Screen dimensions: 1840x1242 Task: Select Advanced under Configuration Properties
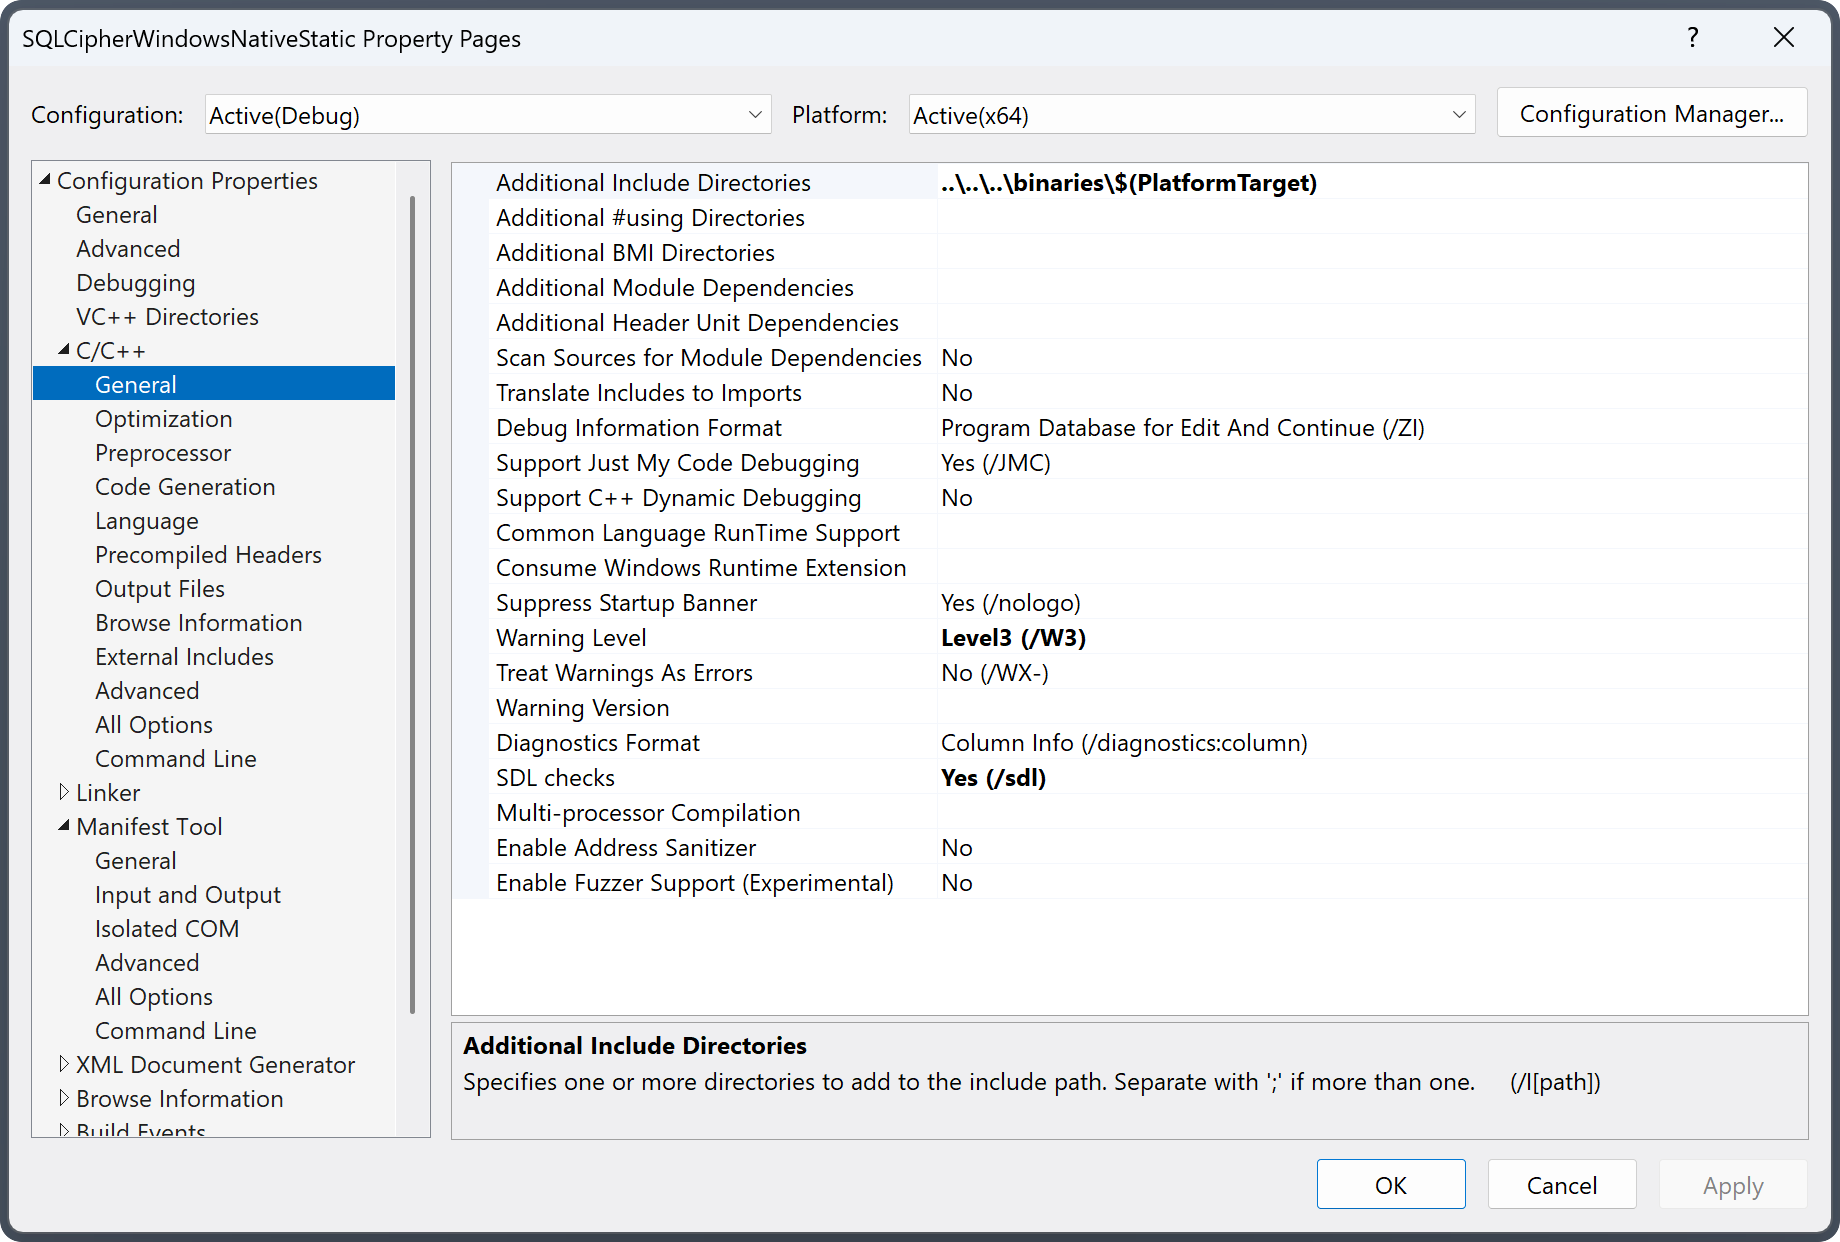point(128,249)
